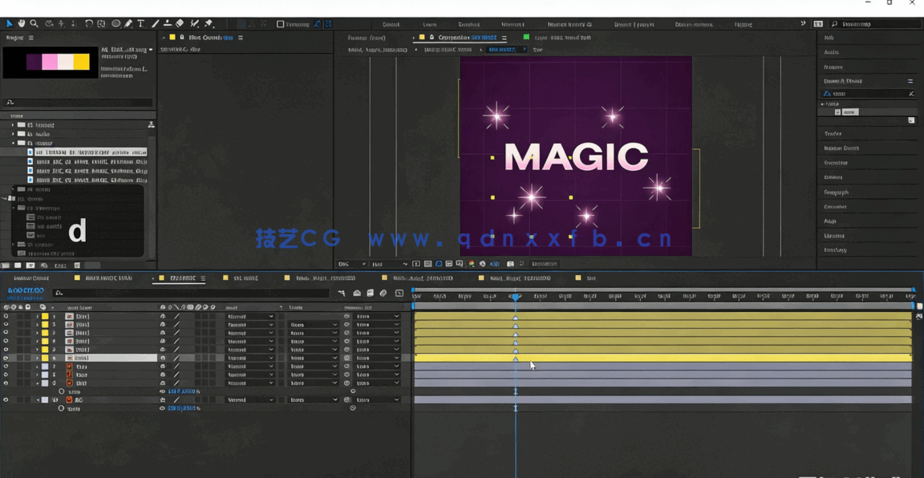Toggle visibility of the highlighted selected layer
This screenshot has width=924, height=478.
pyautogui.click(x=6, y=358)
